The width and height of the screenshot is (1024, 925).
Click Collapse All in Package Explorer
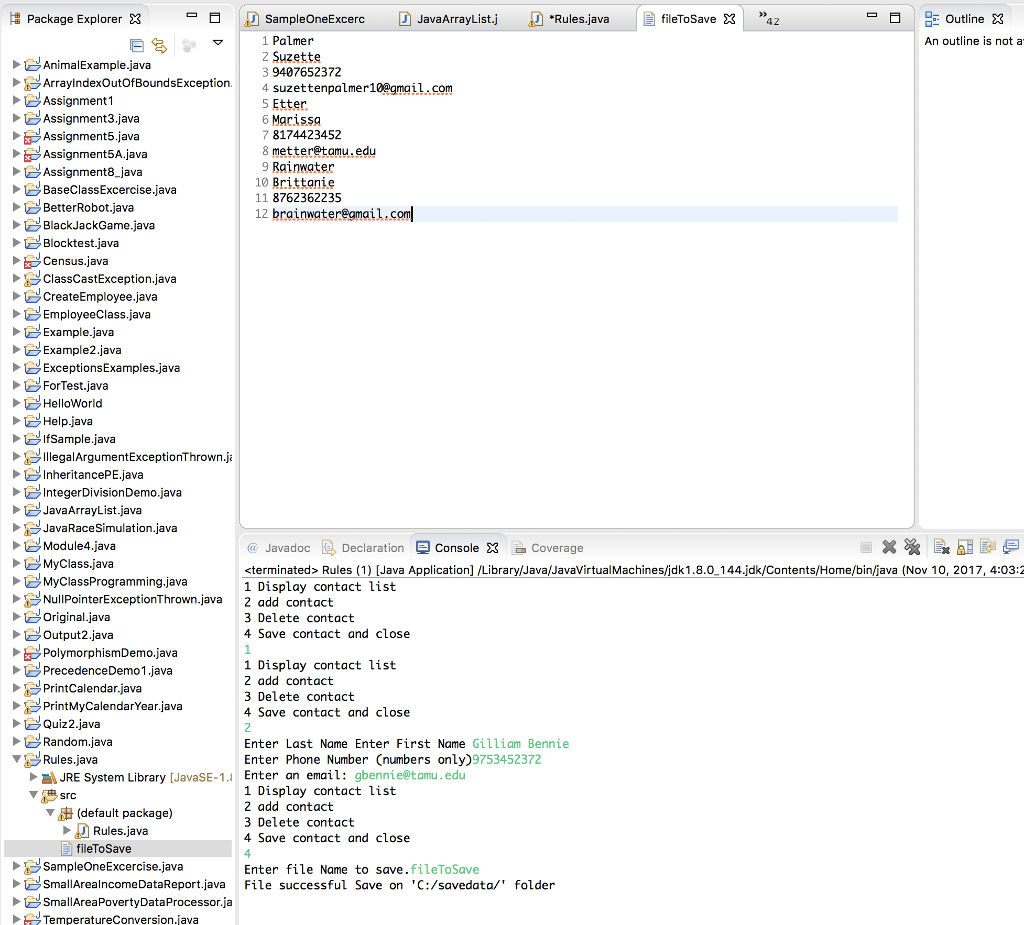(137, 45)
